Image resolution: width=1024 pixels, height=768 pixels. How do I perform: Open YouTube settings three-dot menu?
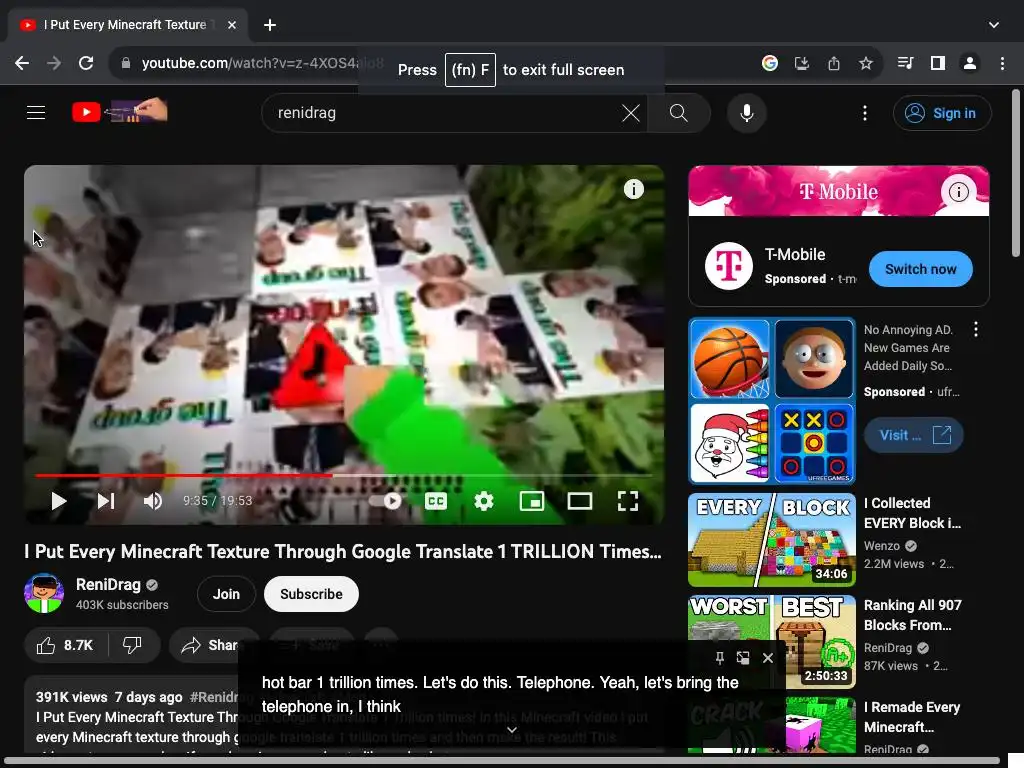click(x=865, y=113)
